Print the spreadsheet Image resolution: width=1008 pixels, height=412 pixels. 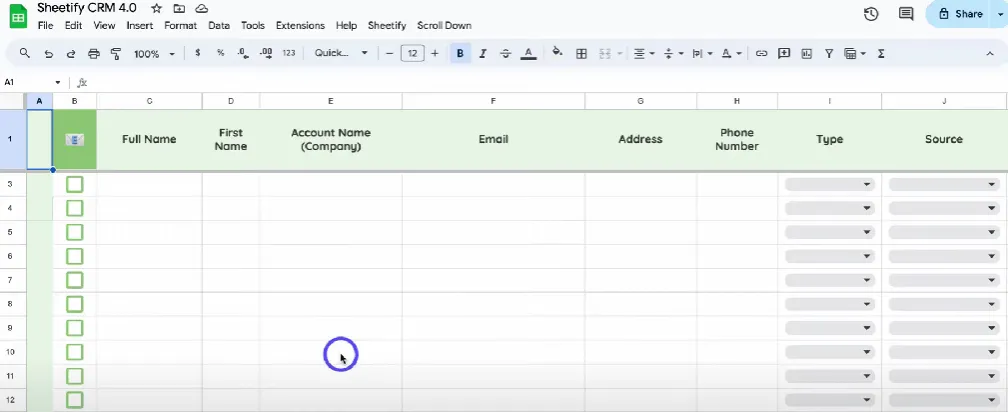(x=94, y=54)
